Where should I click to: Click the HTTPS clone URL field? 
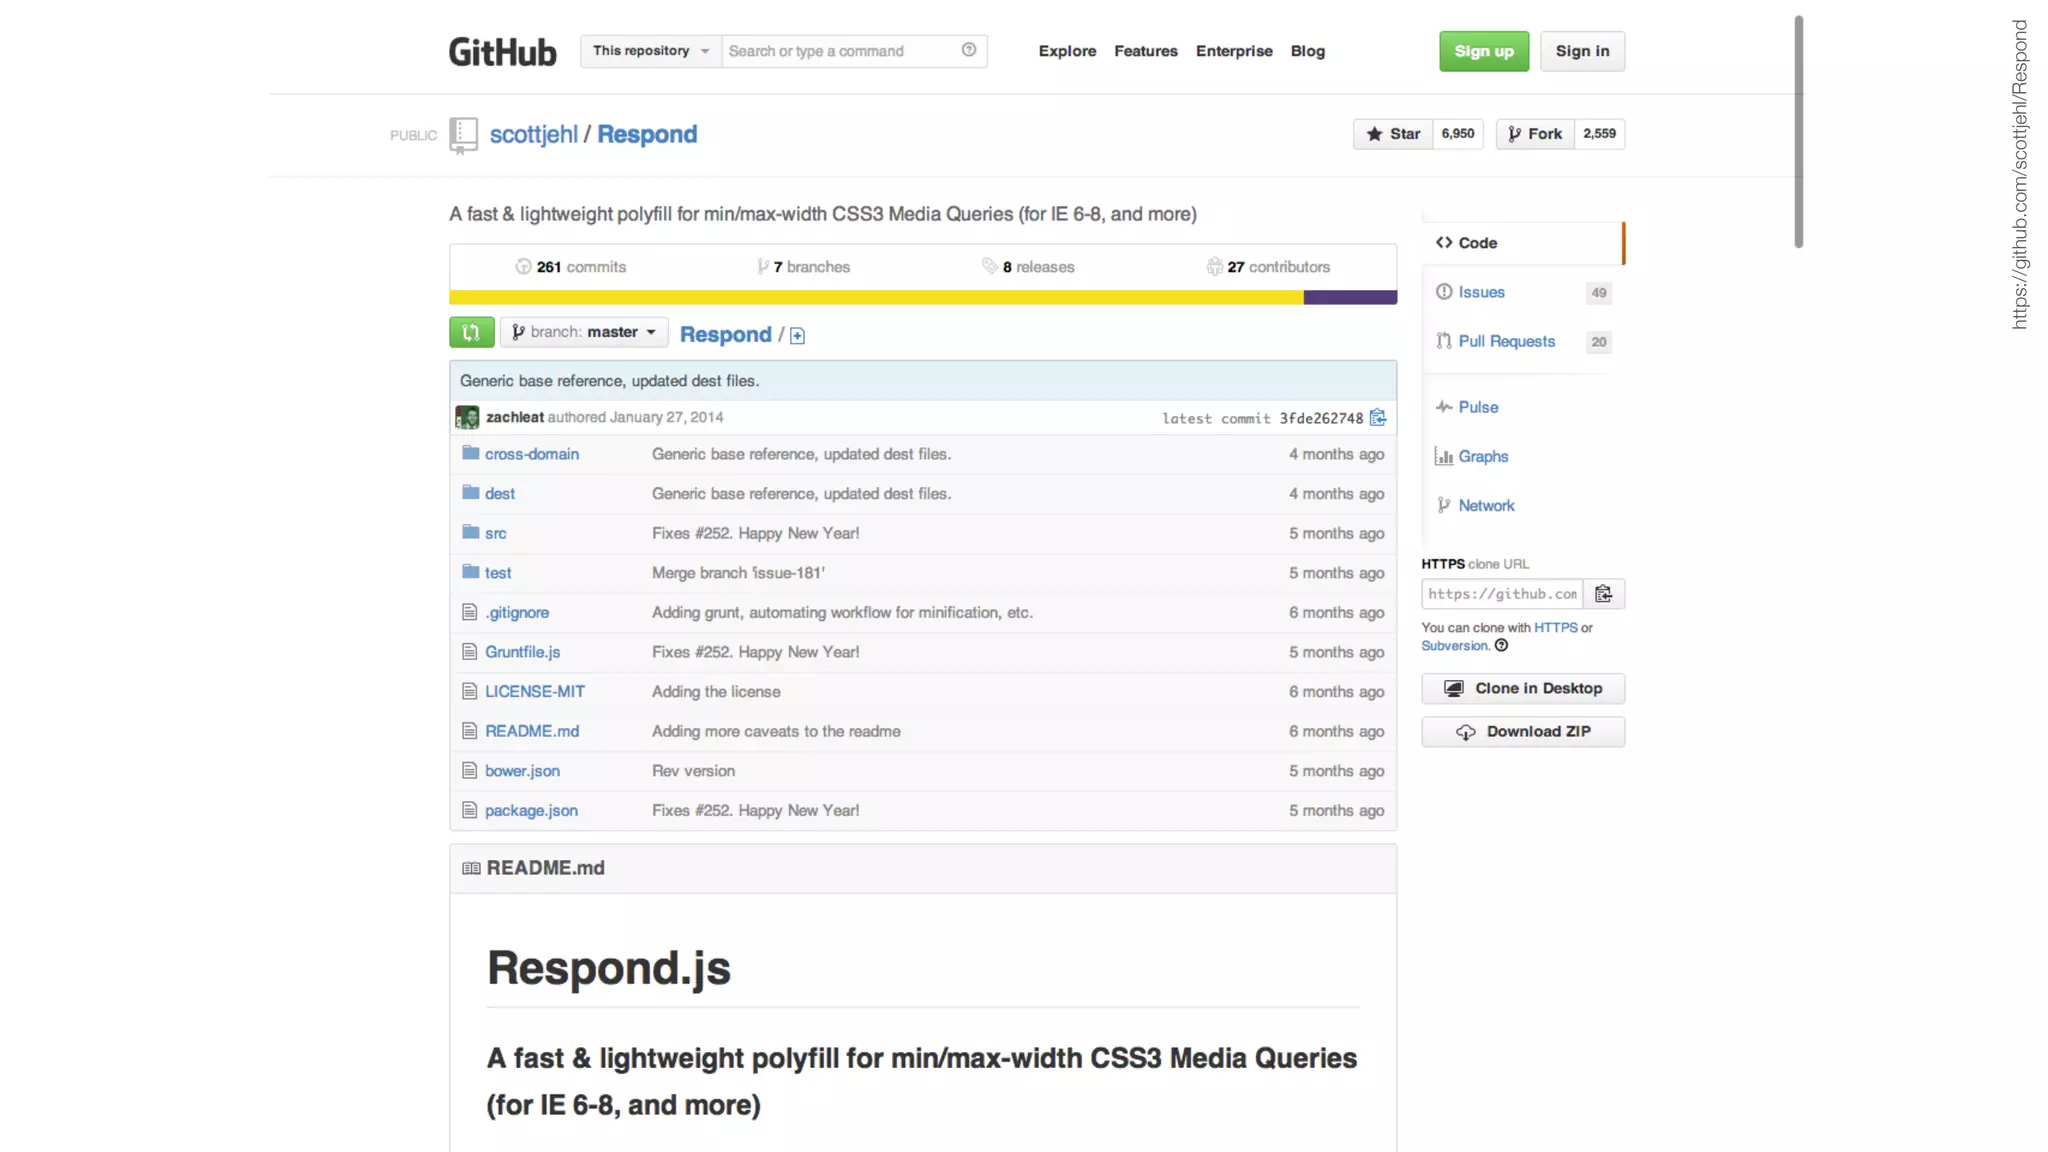tap(1502, 594)
